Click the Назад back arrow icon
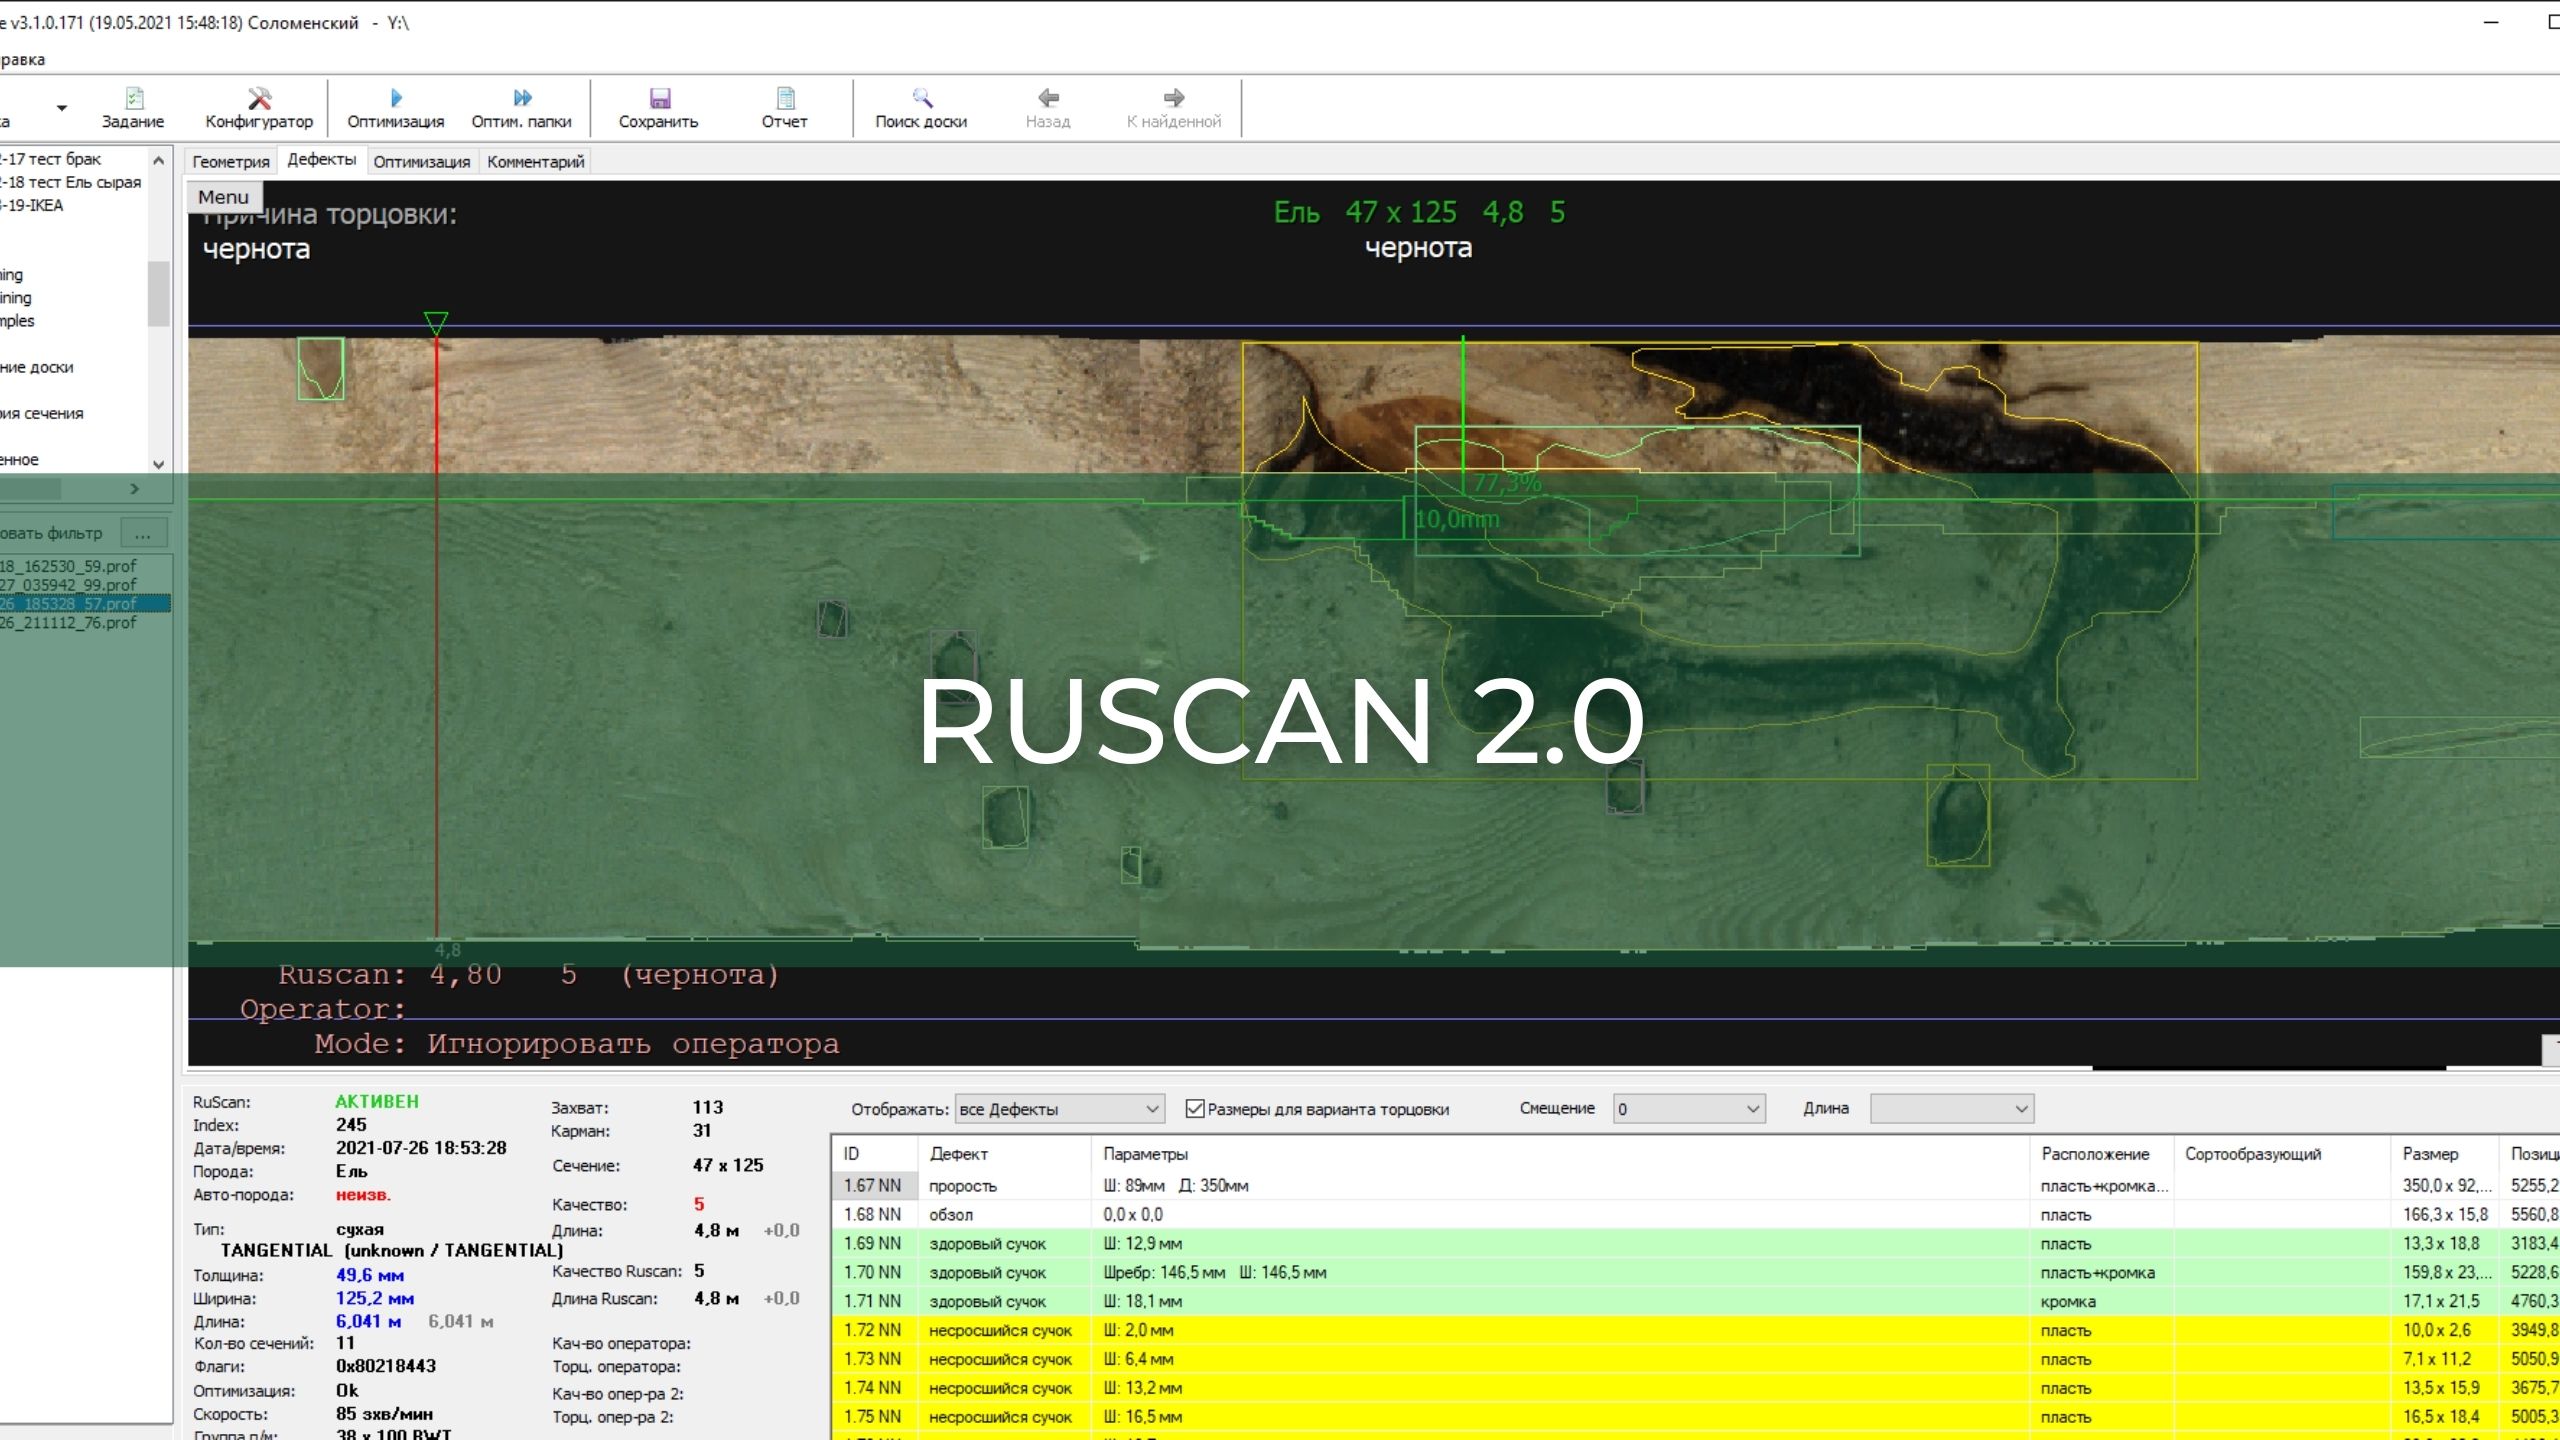This screenshot has width=2560, height=1440. [x=1048, y=107]
